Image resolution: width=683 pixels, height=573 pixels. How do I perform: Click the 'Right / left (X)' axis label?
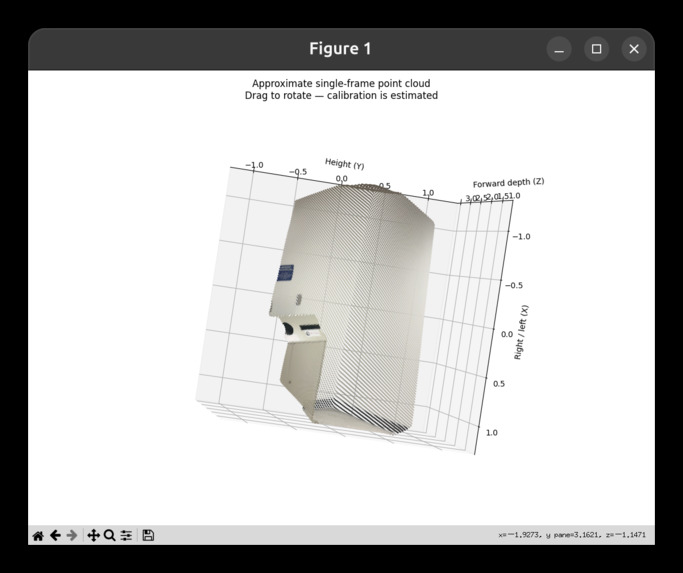(521, 332)
